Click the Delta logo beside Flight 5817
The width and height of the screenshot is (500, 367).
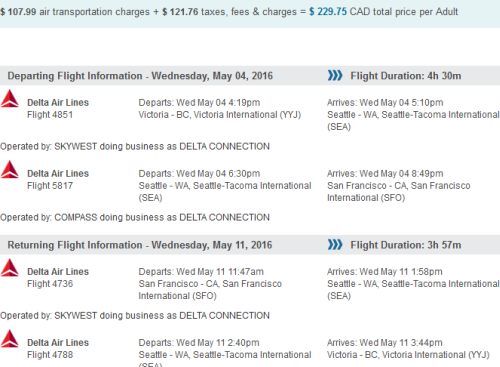coord(10,170)
